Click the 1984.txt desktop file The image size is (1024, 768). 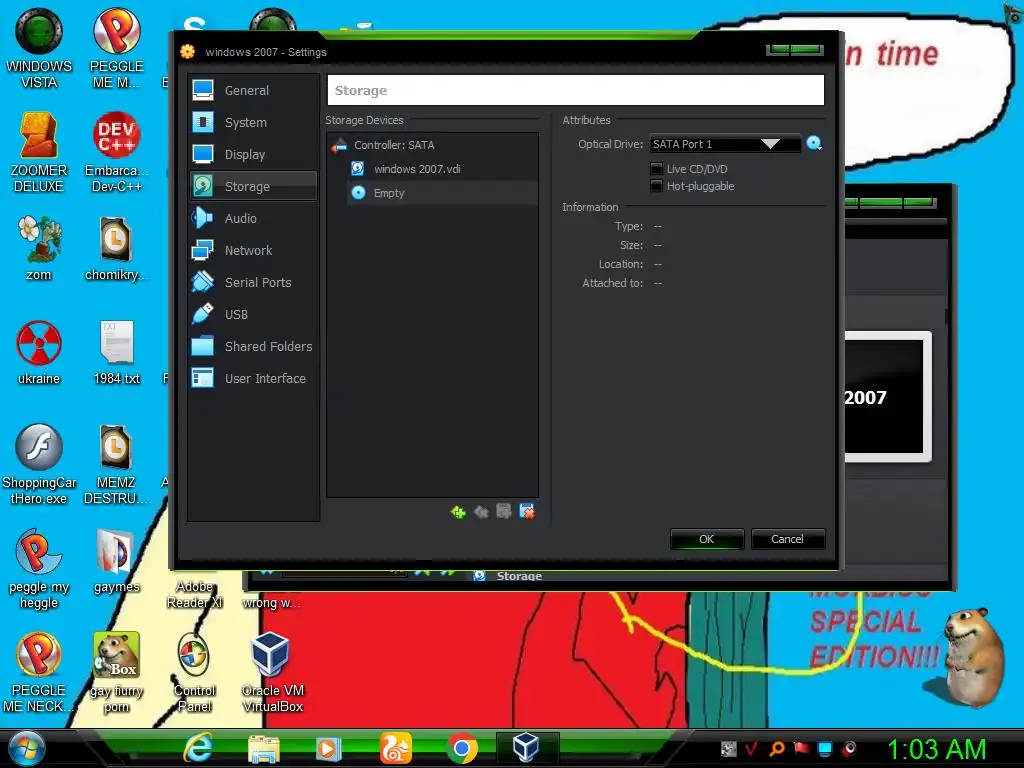click(116, 353)
